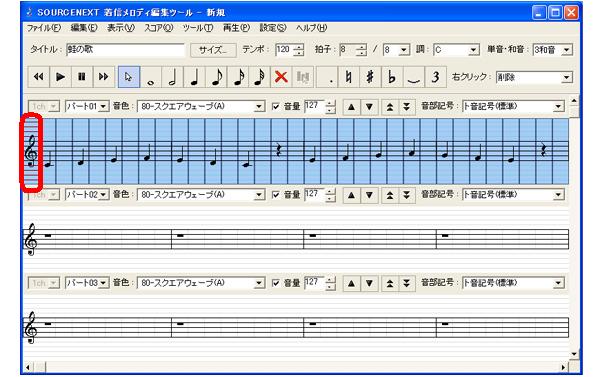This screenshot has height=377, width=600.
Task: Open the パート02 part dropdown
Action: [103, 195]
